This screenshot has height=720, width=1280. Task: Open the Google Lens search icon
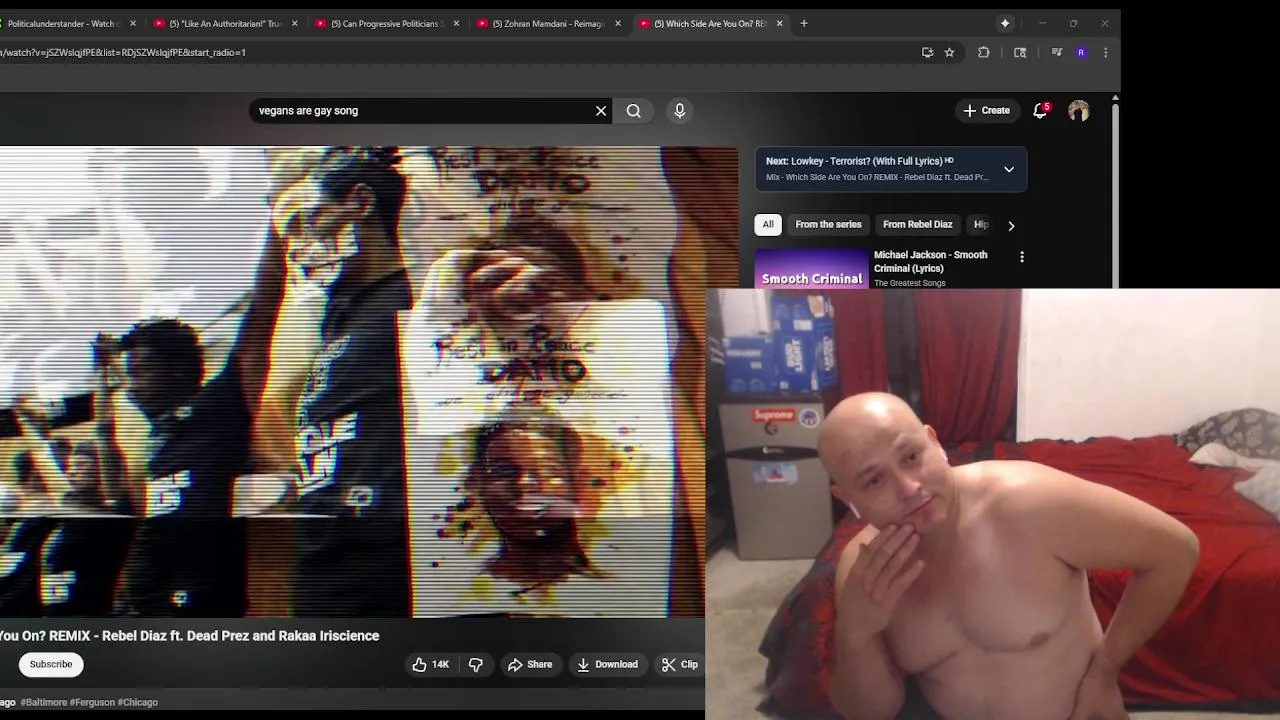tap(1020, 52)
